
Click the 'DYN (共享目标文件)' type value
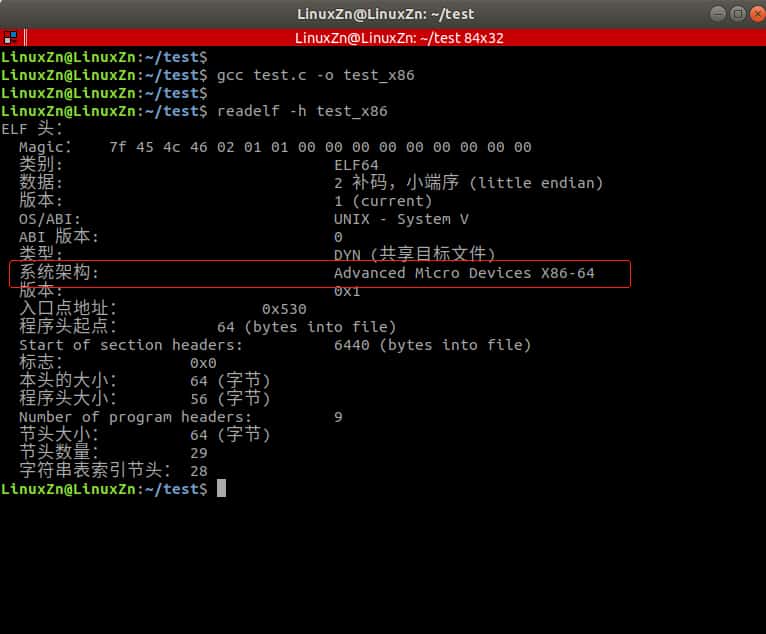tap(414, 254)
